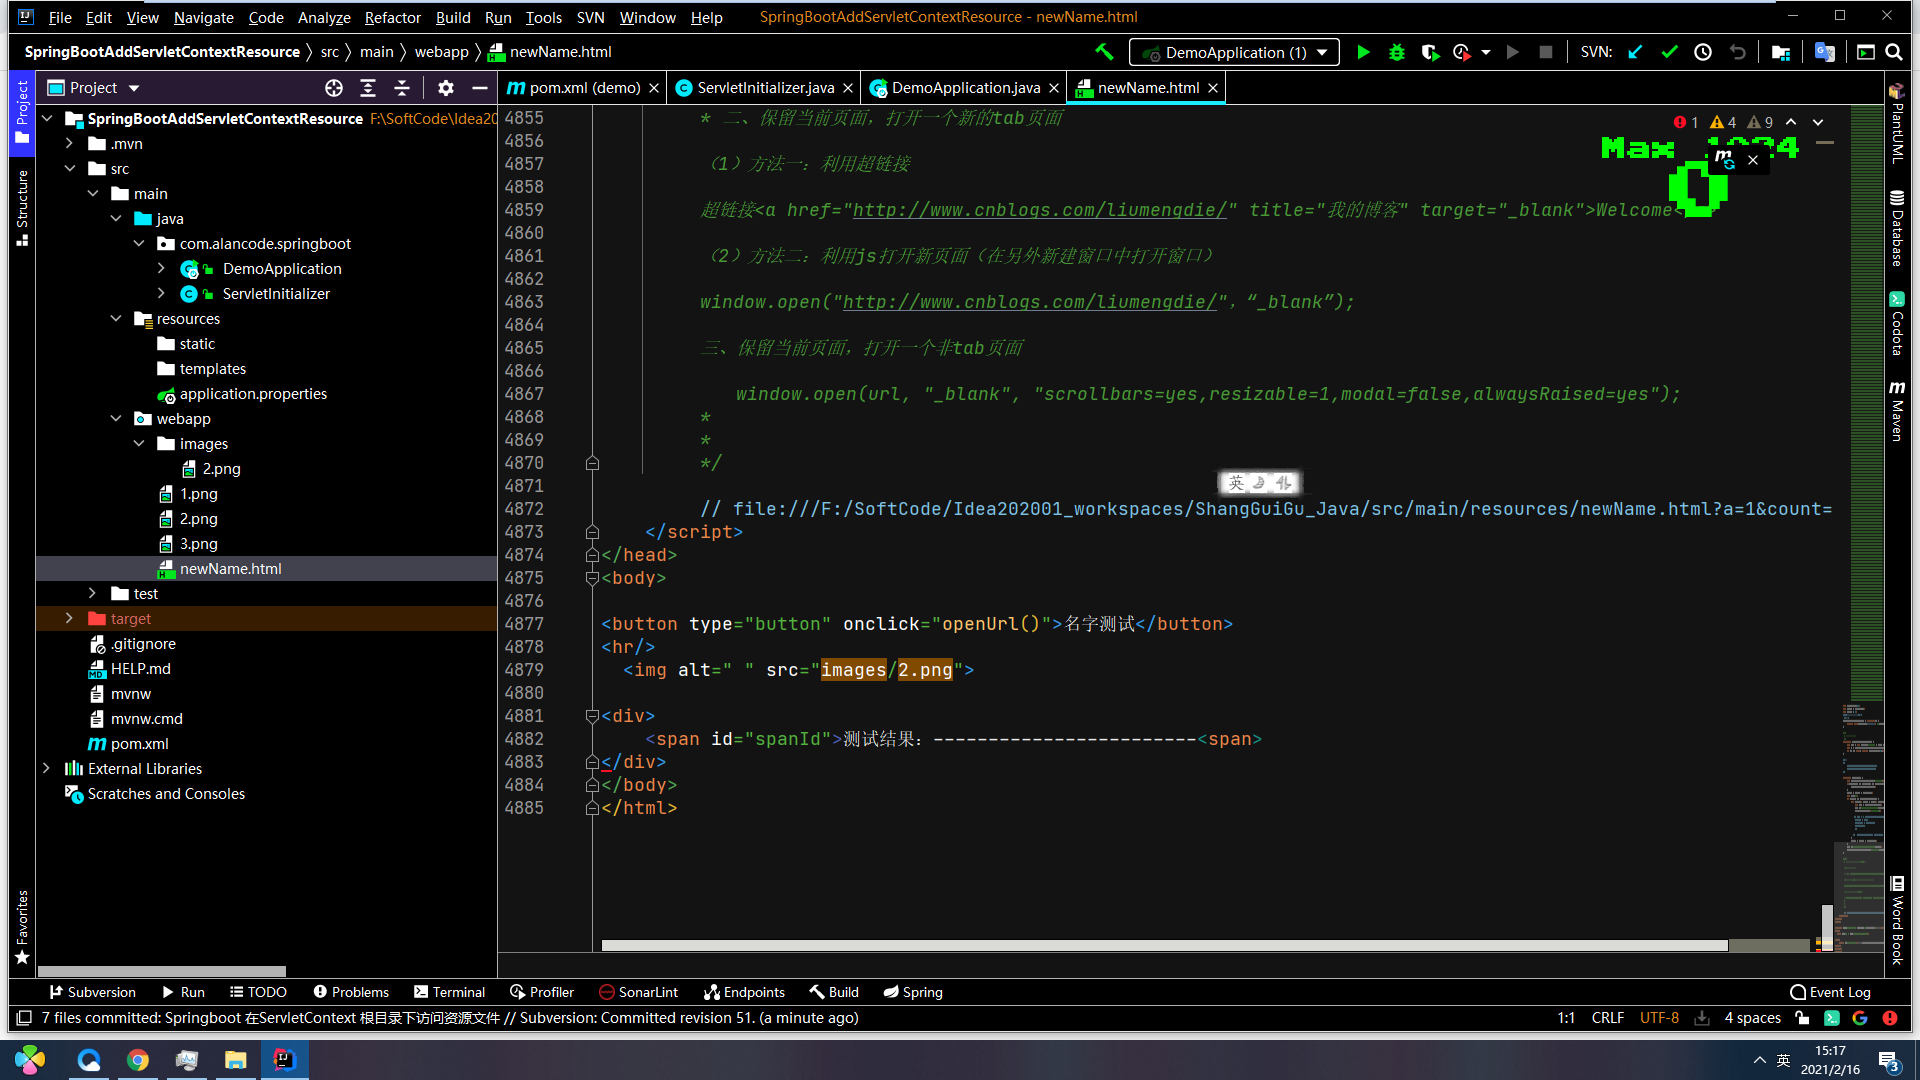The image size is (1920, 1080).
Task: Stop the running application
Action: tap(1546, 52)
